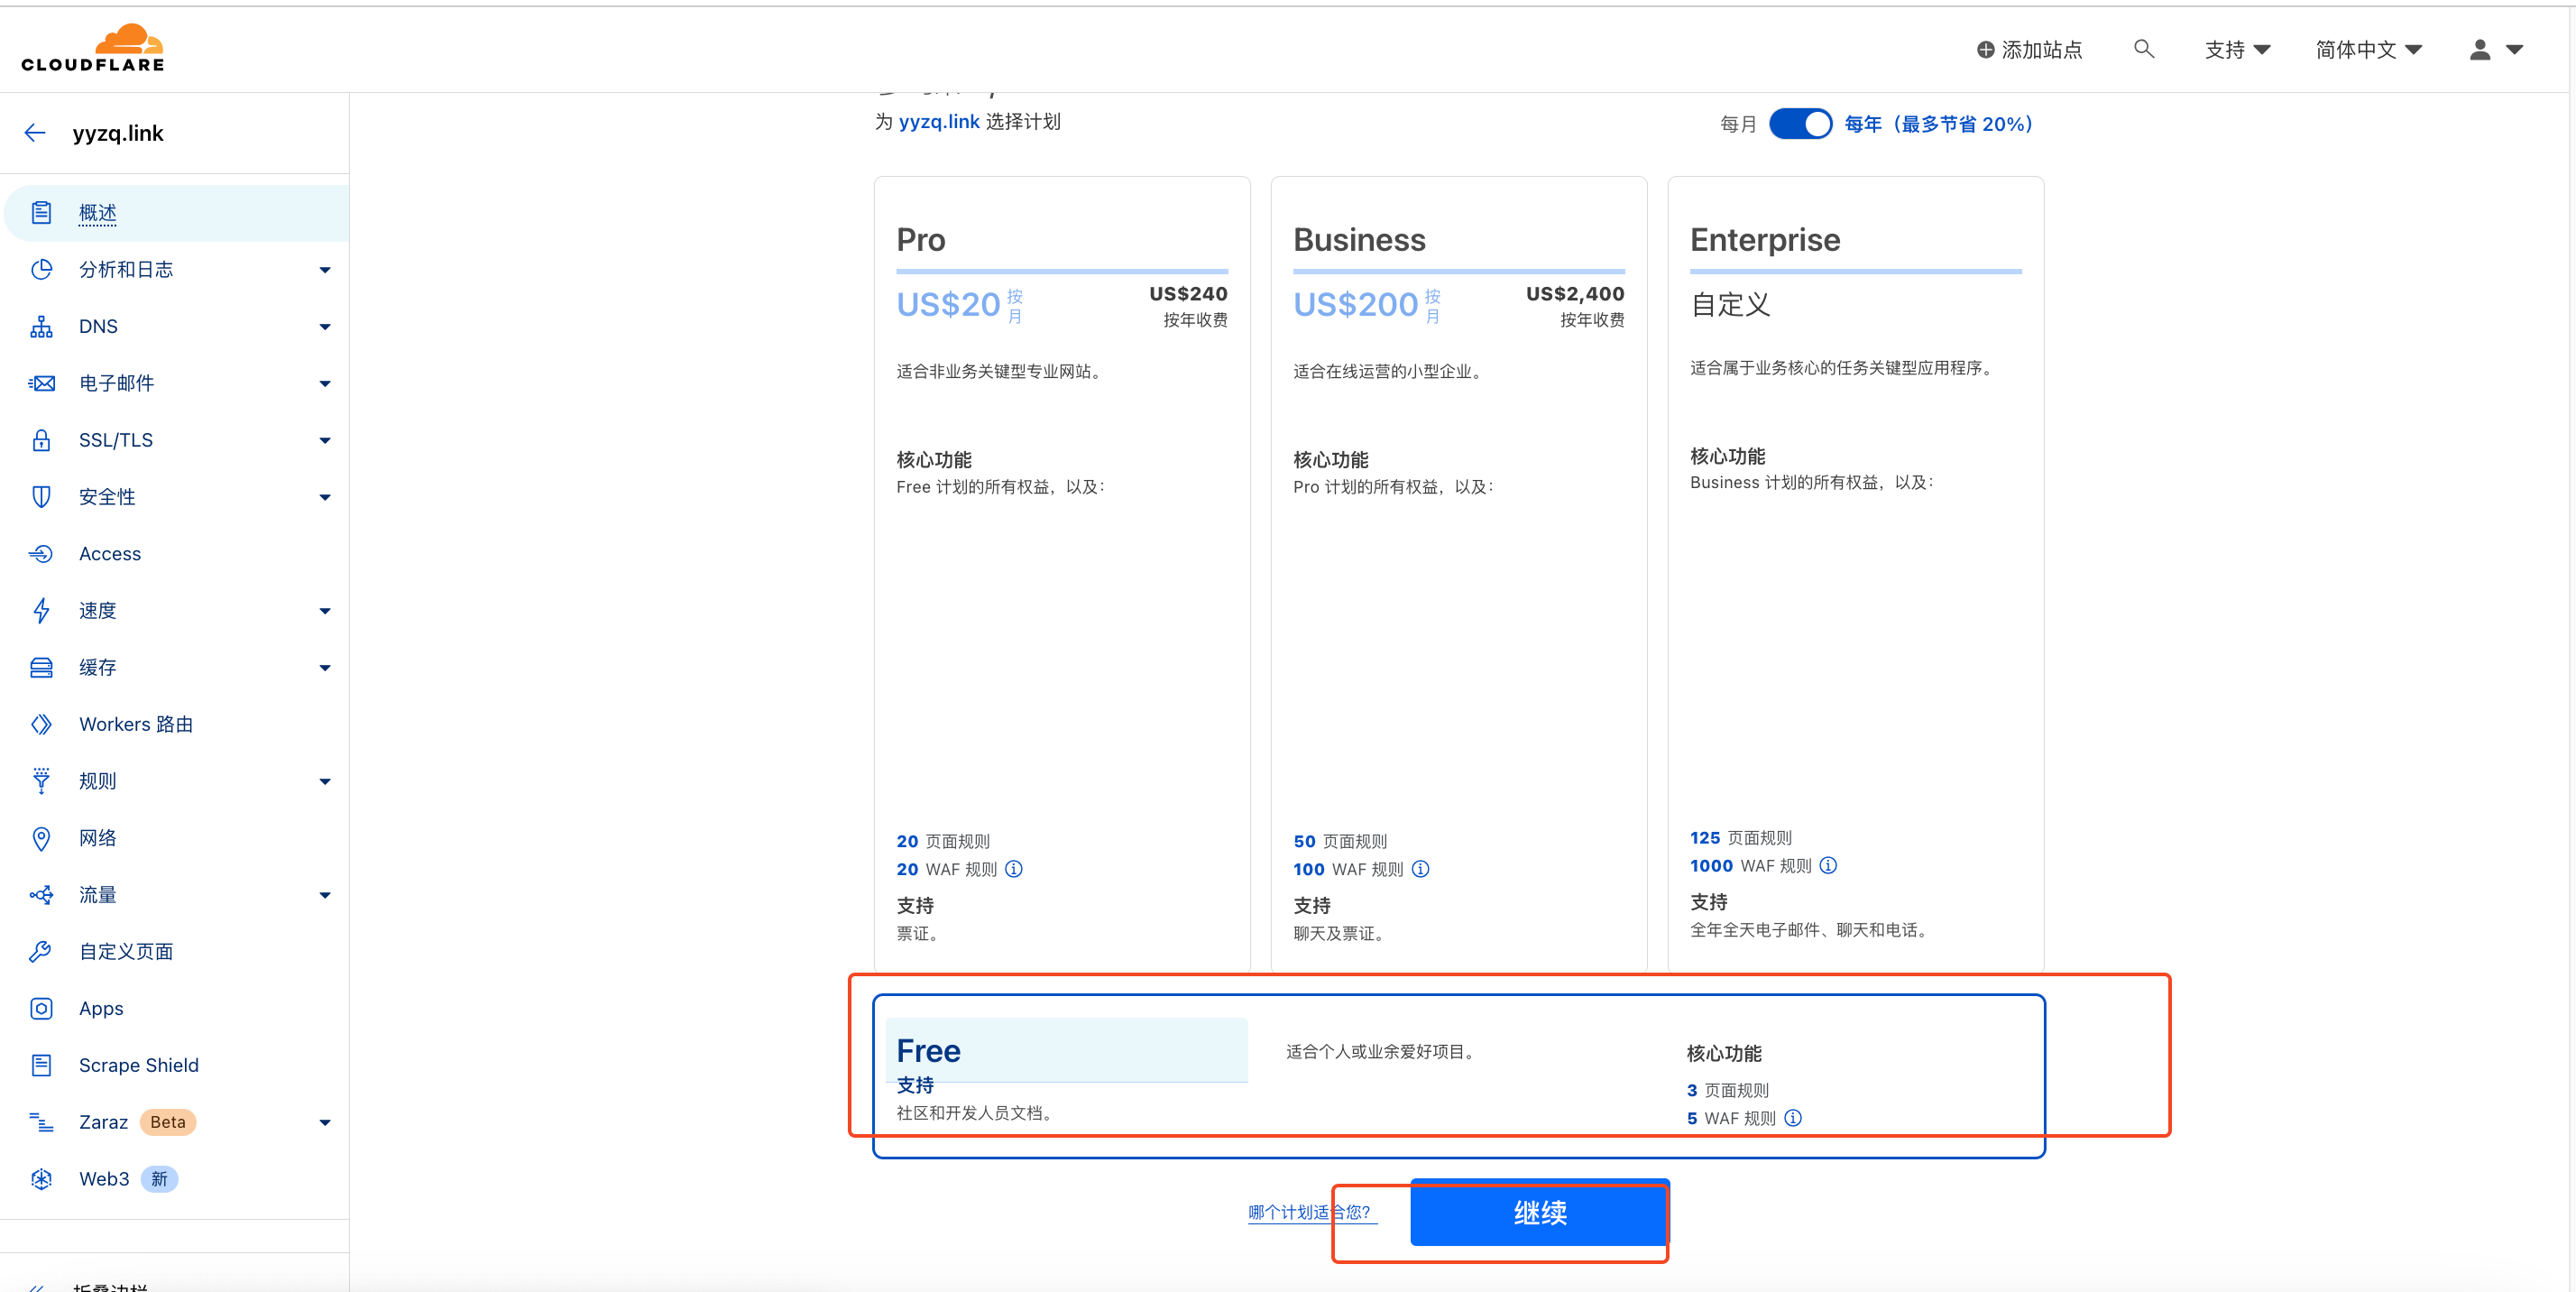Toggle the 每月/每年 billing switch

click(1800, 124)
